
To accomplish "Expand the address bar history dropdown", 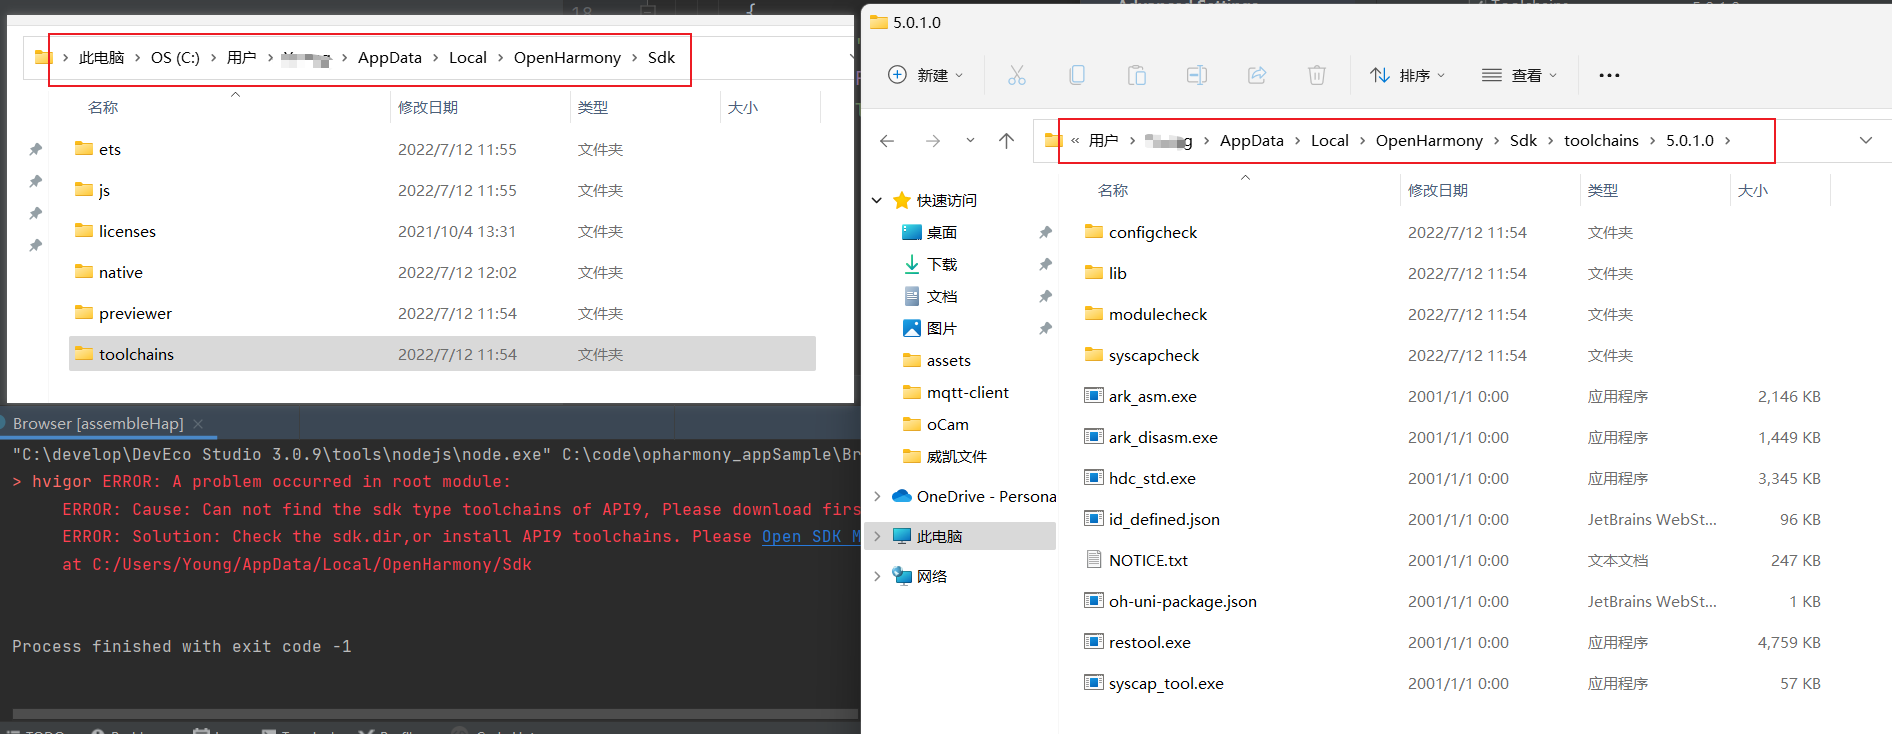I will point(1866,141).
